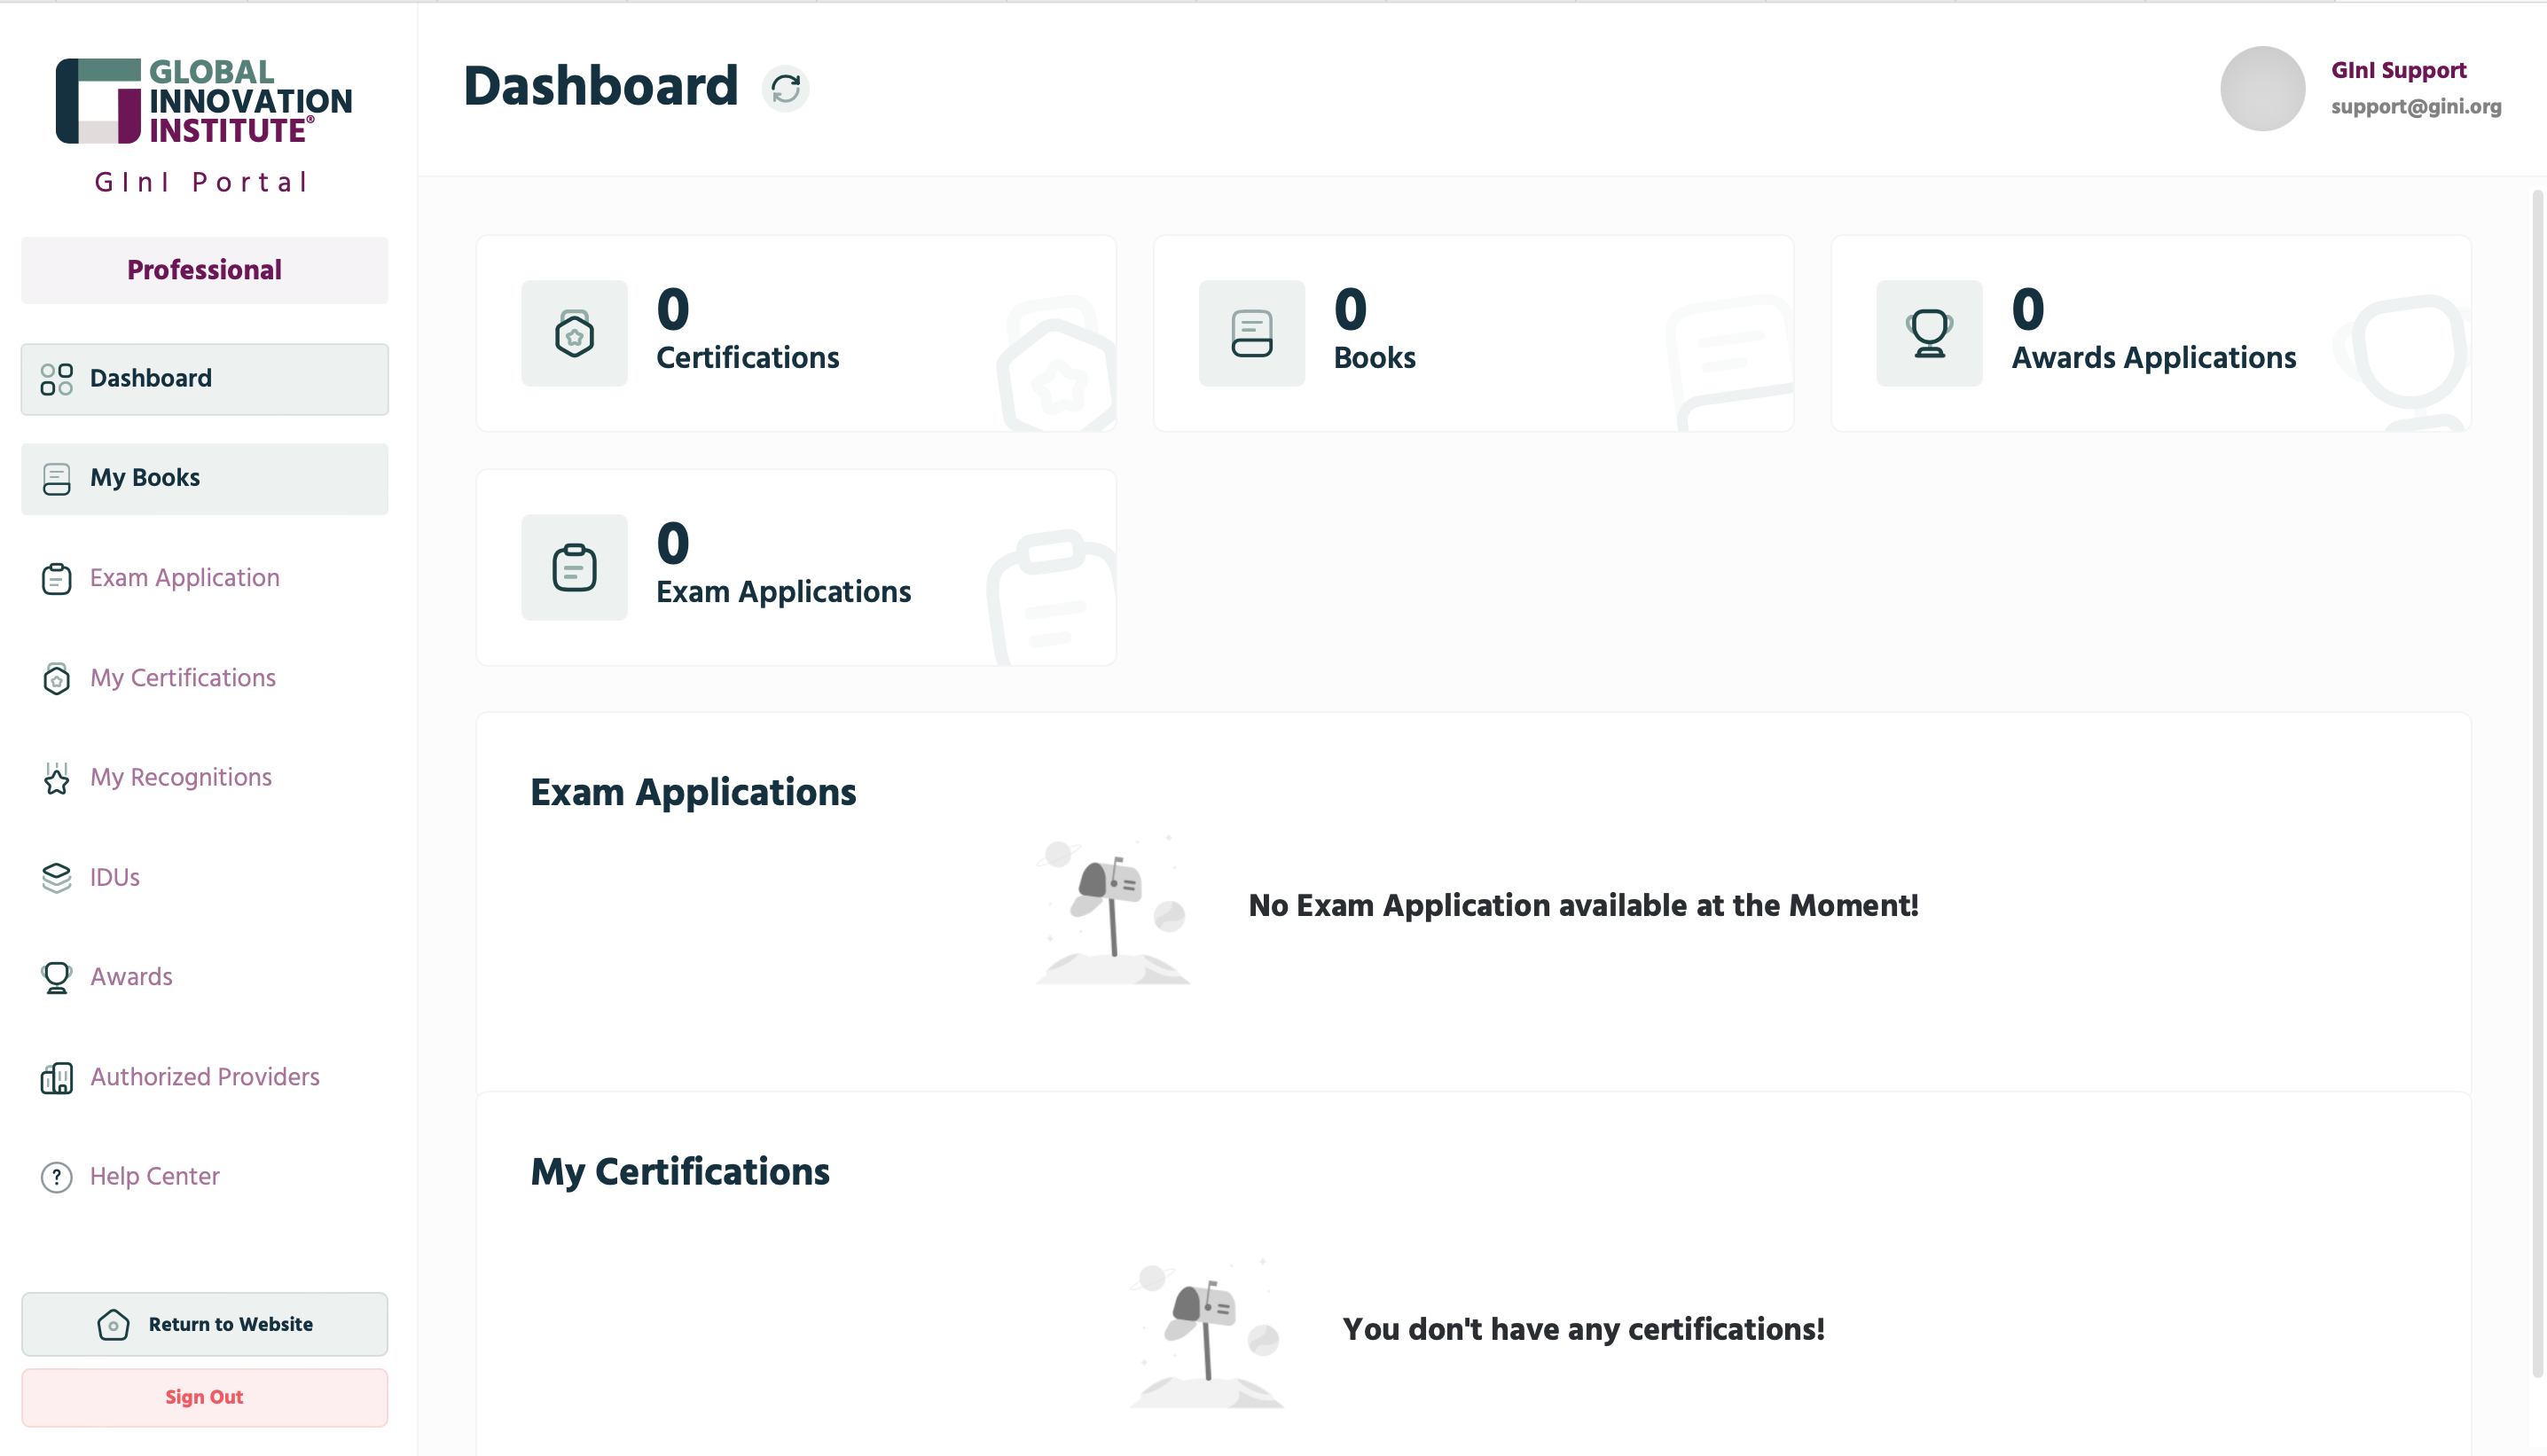The image size is (2547, 1456).
Task: Open the Awards section
Action: coord(205,977)
